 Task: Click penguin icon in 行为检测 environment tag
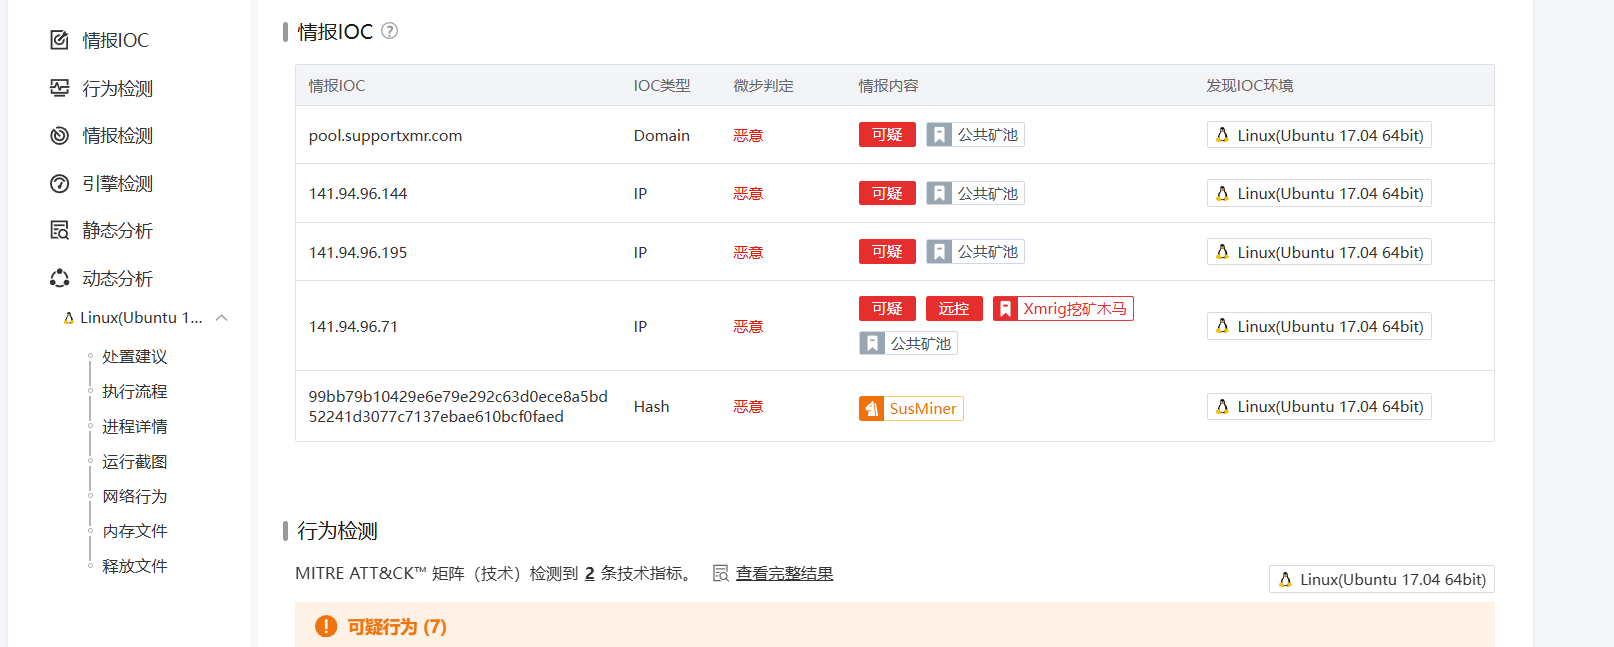click(x=1285, y=579)
